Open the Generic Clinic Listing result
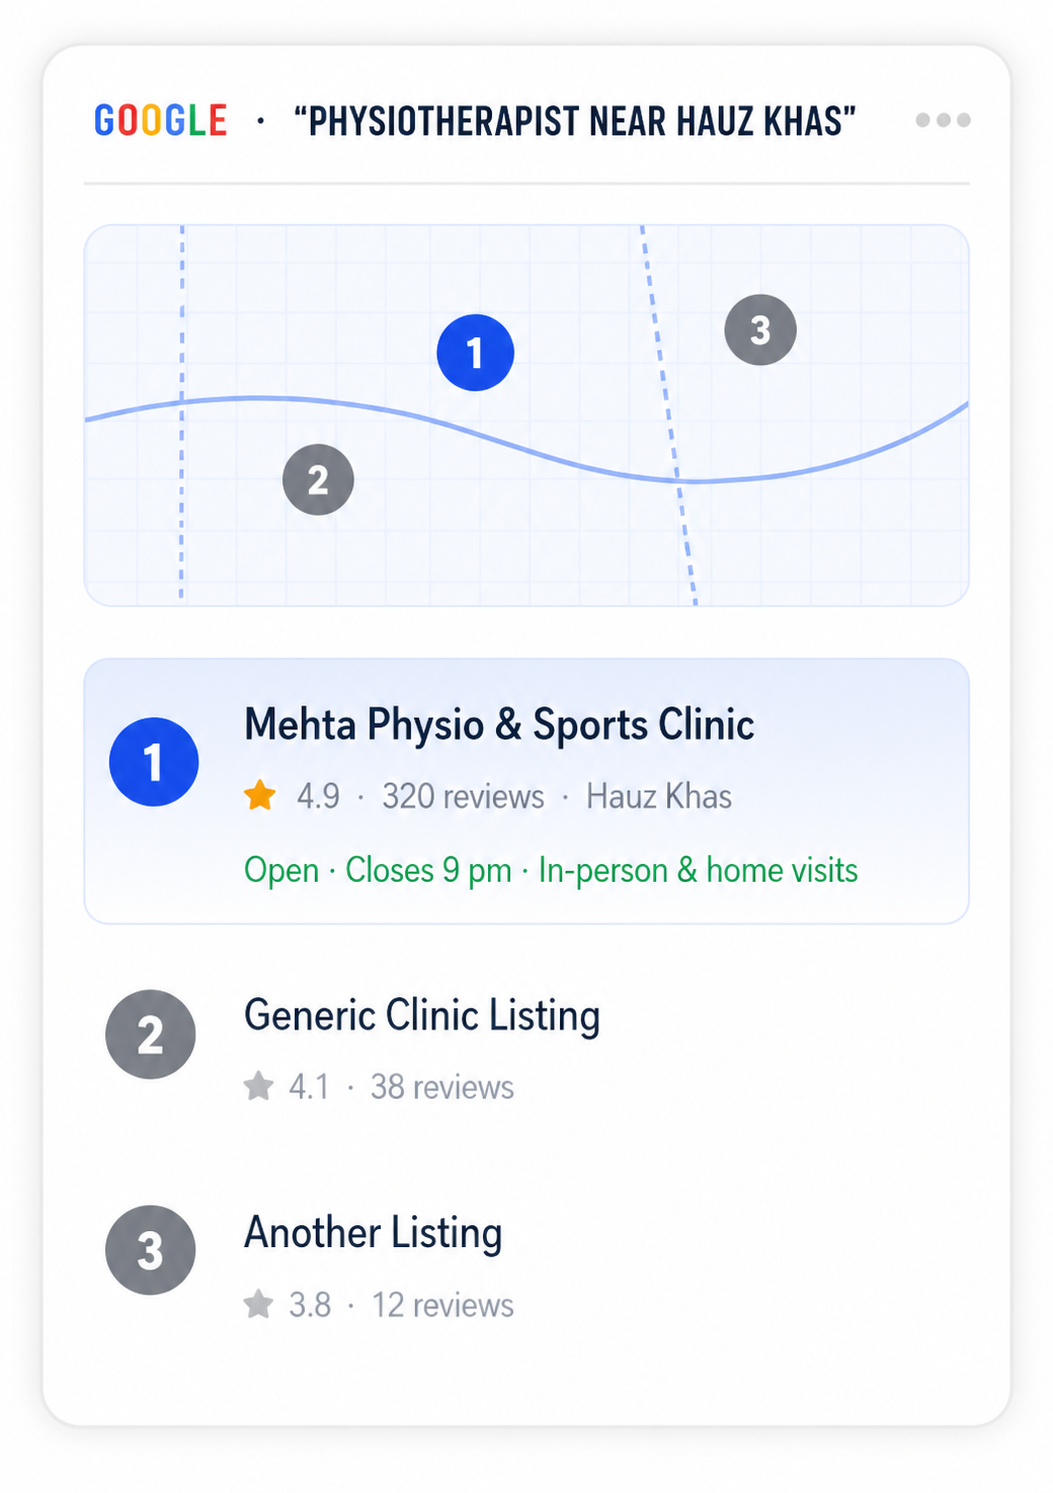Viewport: 1053px width, 1493px height. [x=422, y=1016]
